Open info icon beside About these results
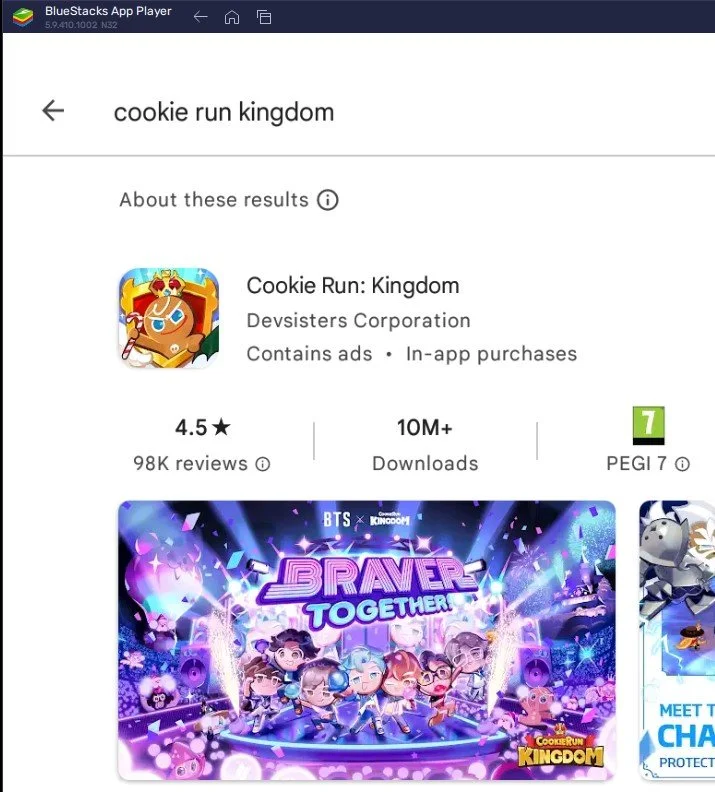Viewport: 715px width, 792px height. [x=328, y=200]
